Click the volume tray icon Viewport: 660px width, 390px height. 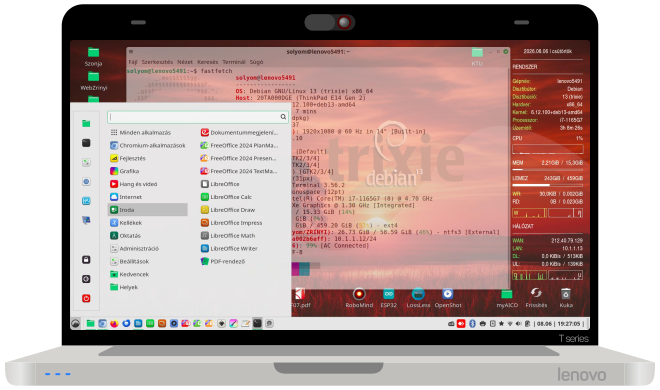[518, 324]
